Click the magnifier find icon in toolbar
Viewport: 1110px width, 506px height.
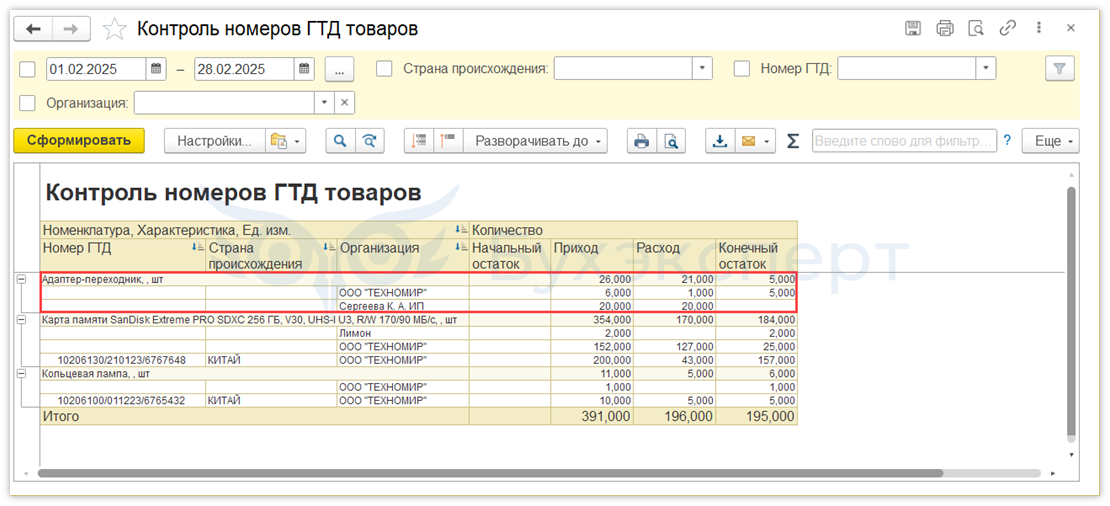(x=341, y=141)
